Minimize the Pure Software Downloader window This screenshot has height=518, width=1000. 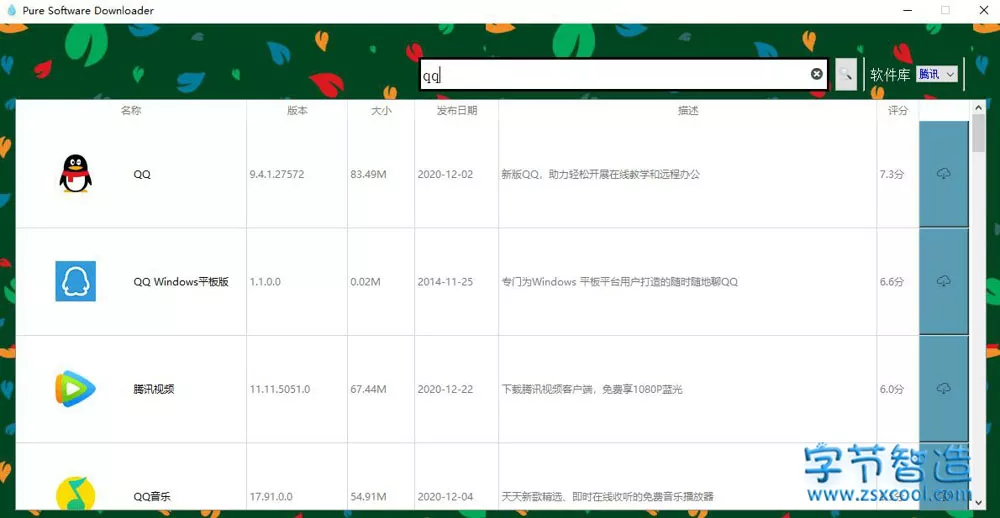pyautogui.click(x=908, y=10)
